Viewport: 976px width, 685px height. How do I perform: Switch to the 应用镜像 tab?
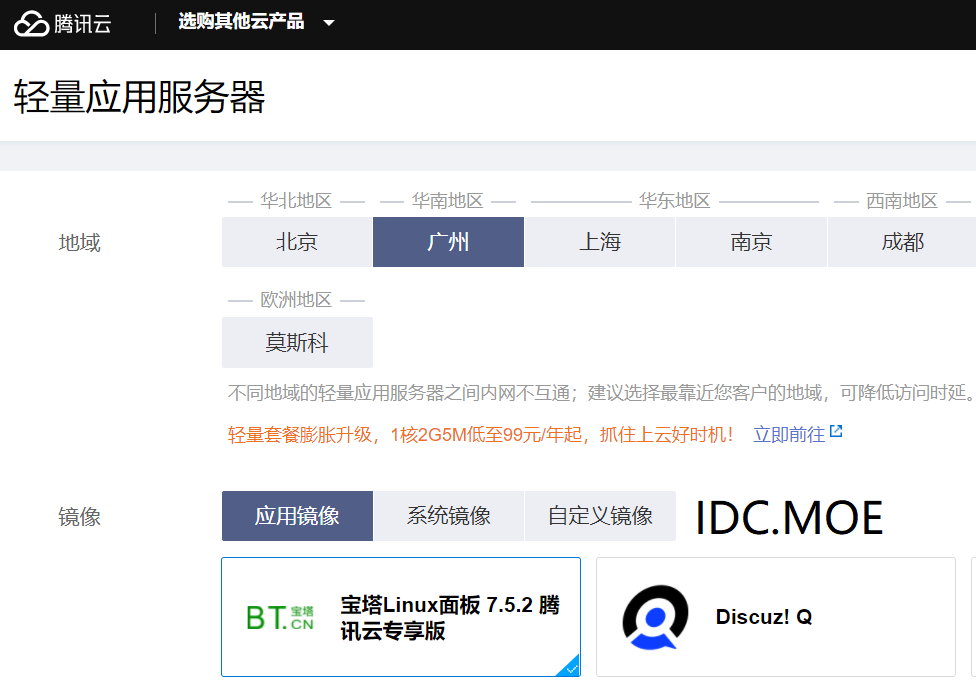click(297, 516)
